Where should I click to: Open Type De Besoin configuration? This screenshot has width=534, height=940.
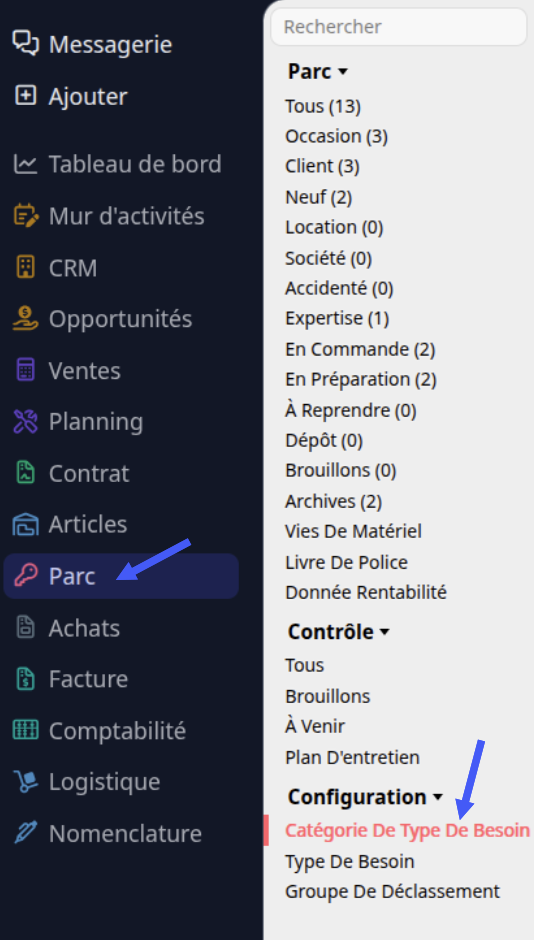tap(350, 861)
